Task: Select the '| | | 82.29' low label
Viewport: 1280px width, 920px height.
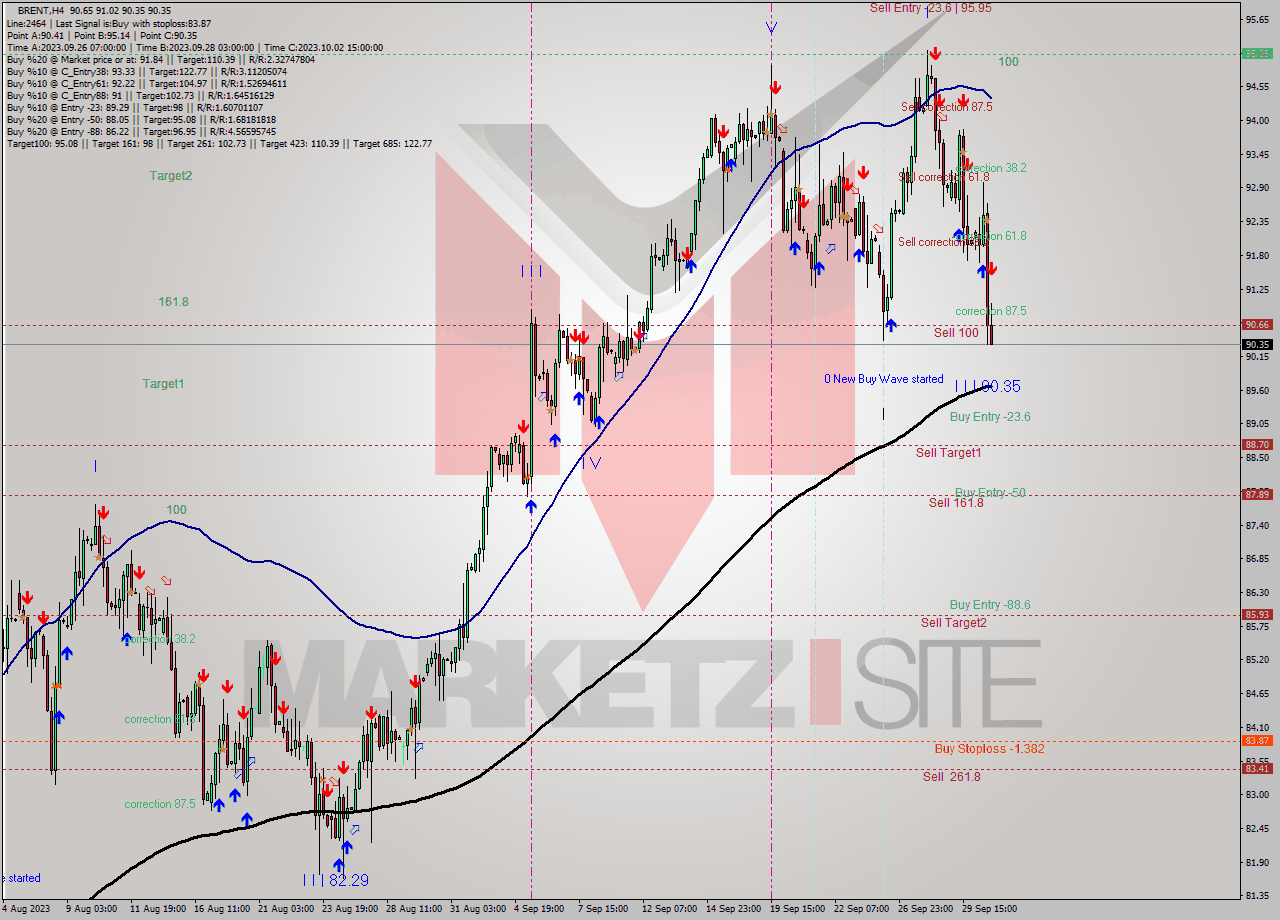Action: (x=335, y=880)
